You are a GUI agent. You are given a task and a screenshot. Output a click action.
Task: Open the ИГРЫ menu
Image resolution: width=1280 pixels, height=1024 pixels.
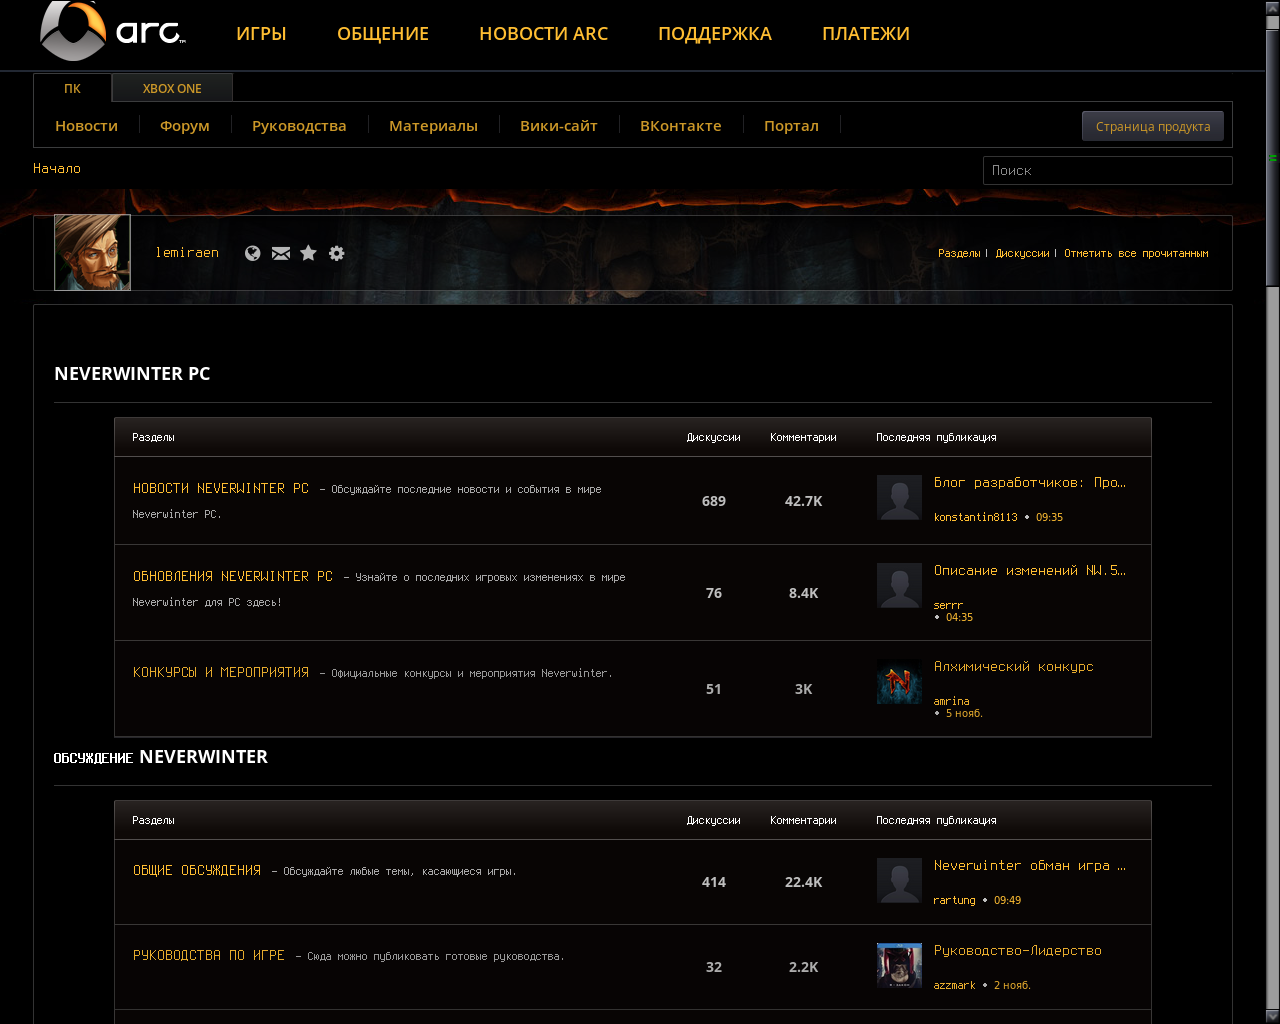point(261,34)
